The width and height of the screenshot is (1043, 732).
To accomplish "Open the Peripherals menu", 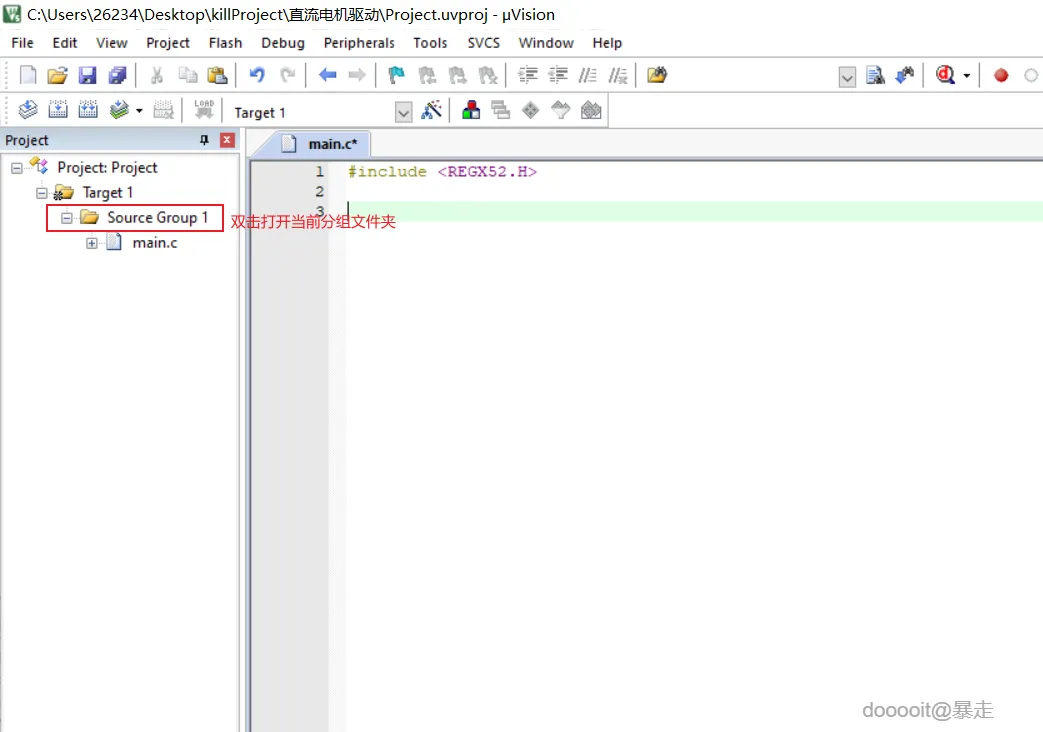I will tap(359, 43).
